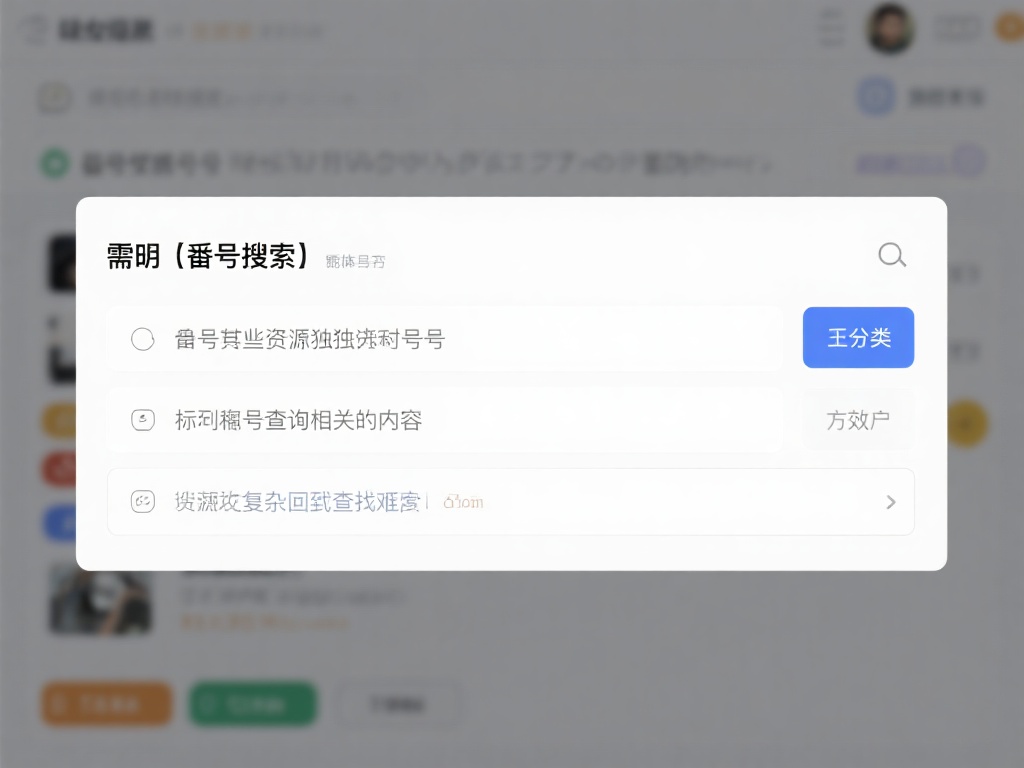Image resolution: width=1024 pixels, height=768 pixels.
Task: Expand the chevron arrow in the third row
Action: pyautogui.click(x=891, y=502)
